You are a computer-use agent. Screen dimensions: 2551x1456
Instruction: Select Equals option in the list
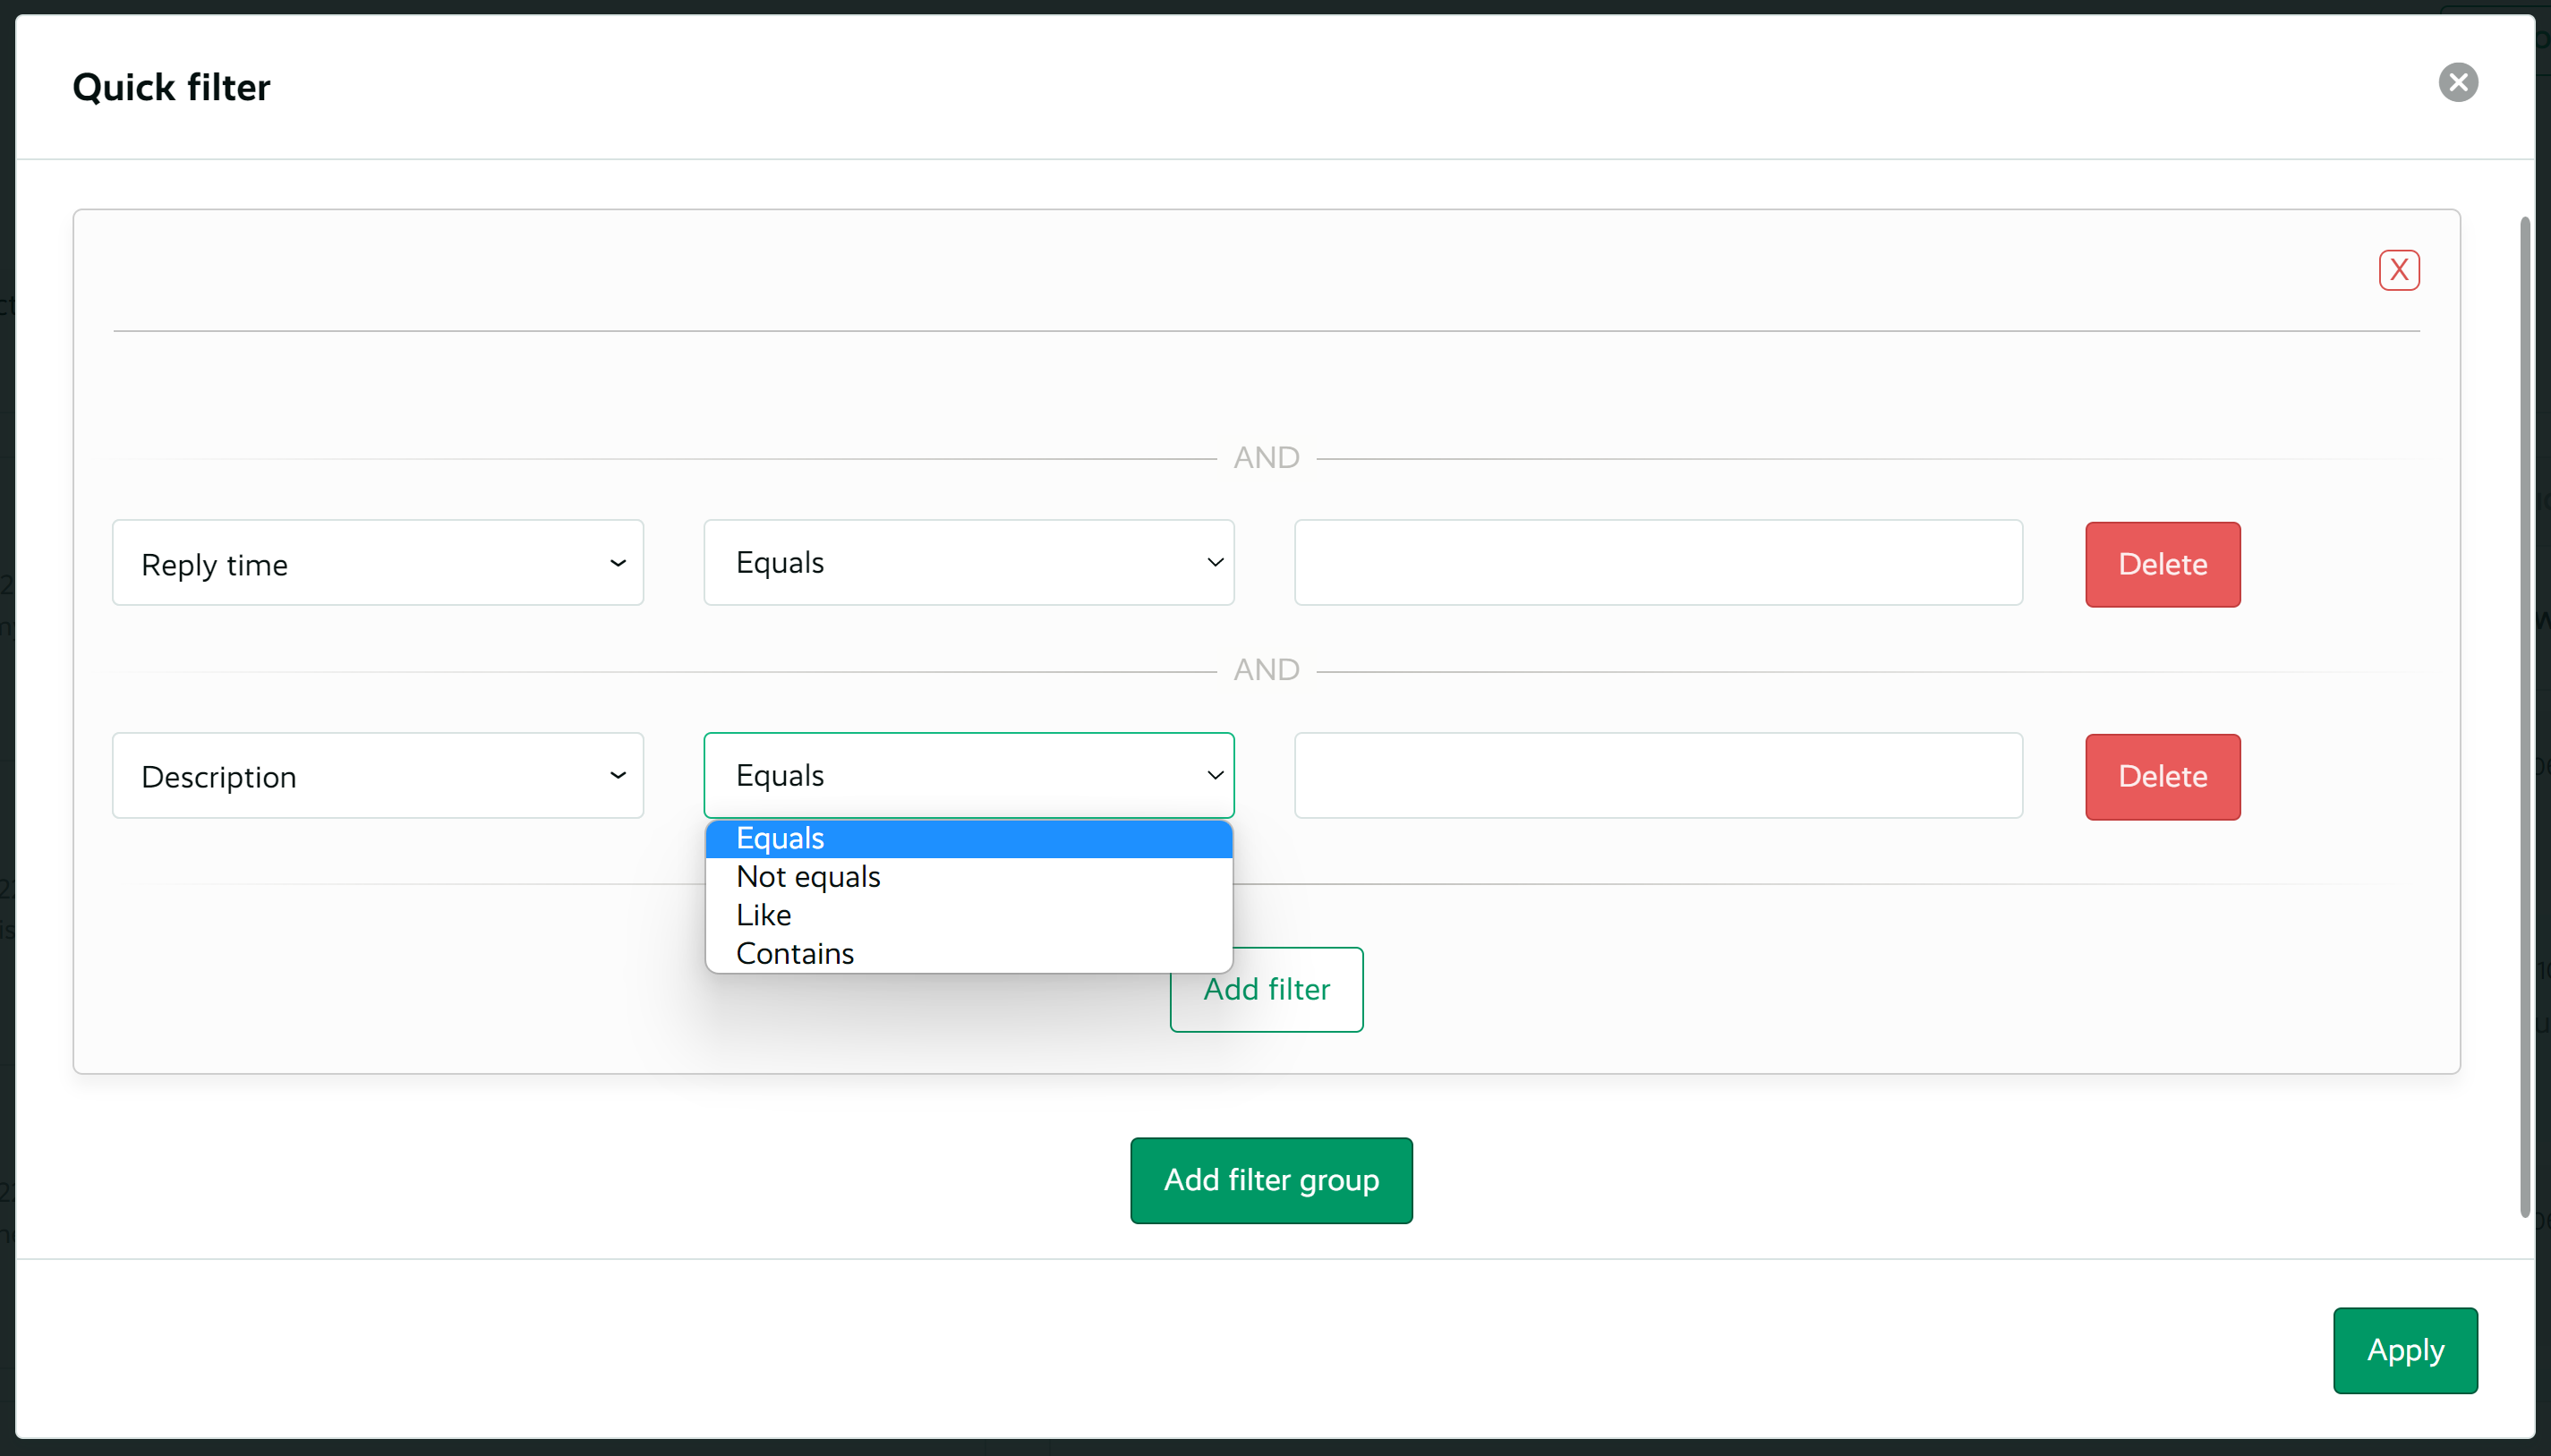pyautogui.click(x=968, y=838)
